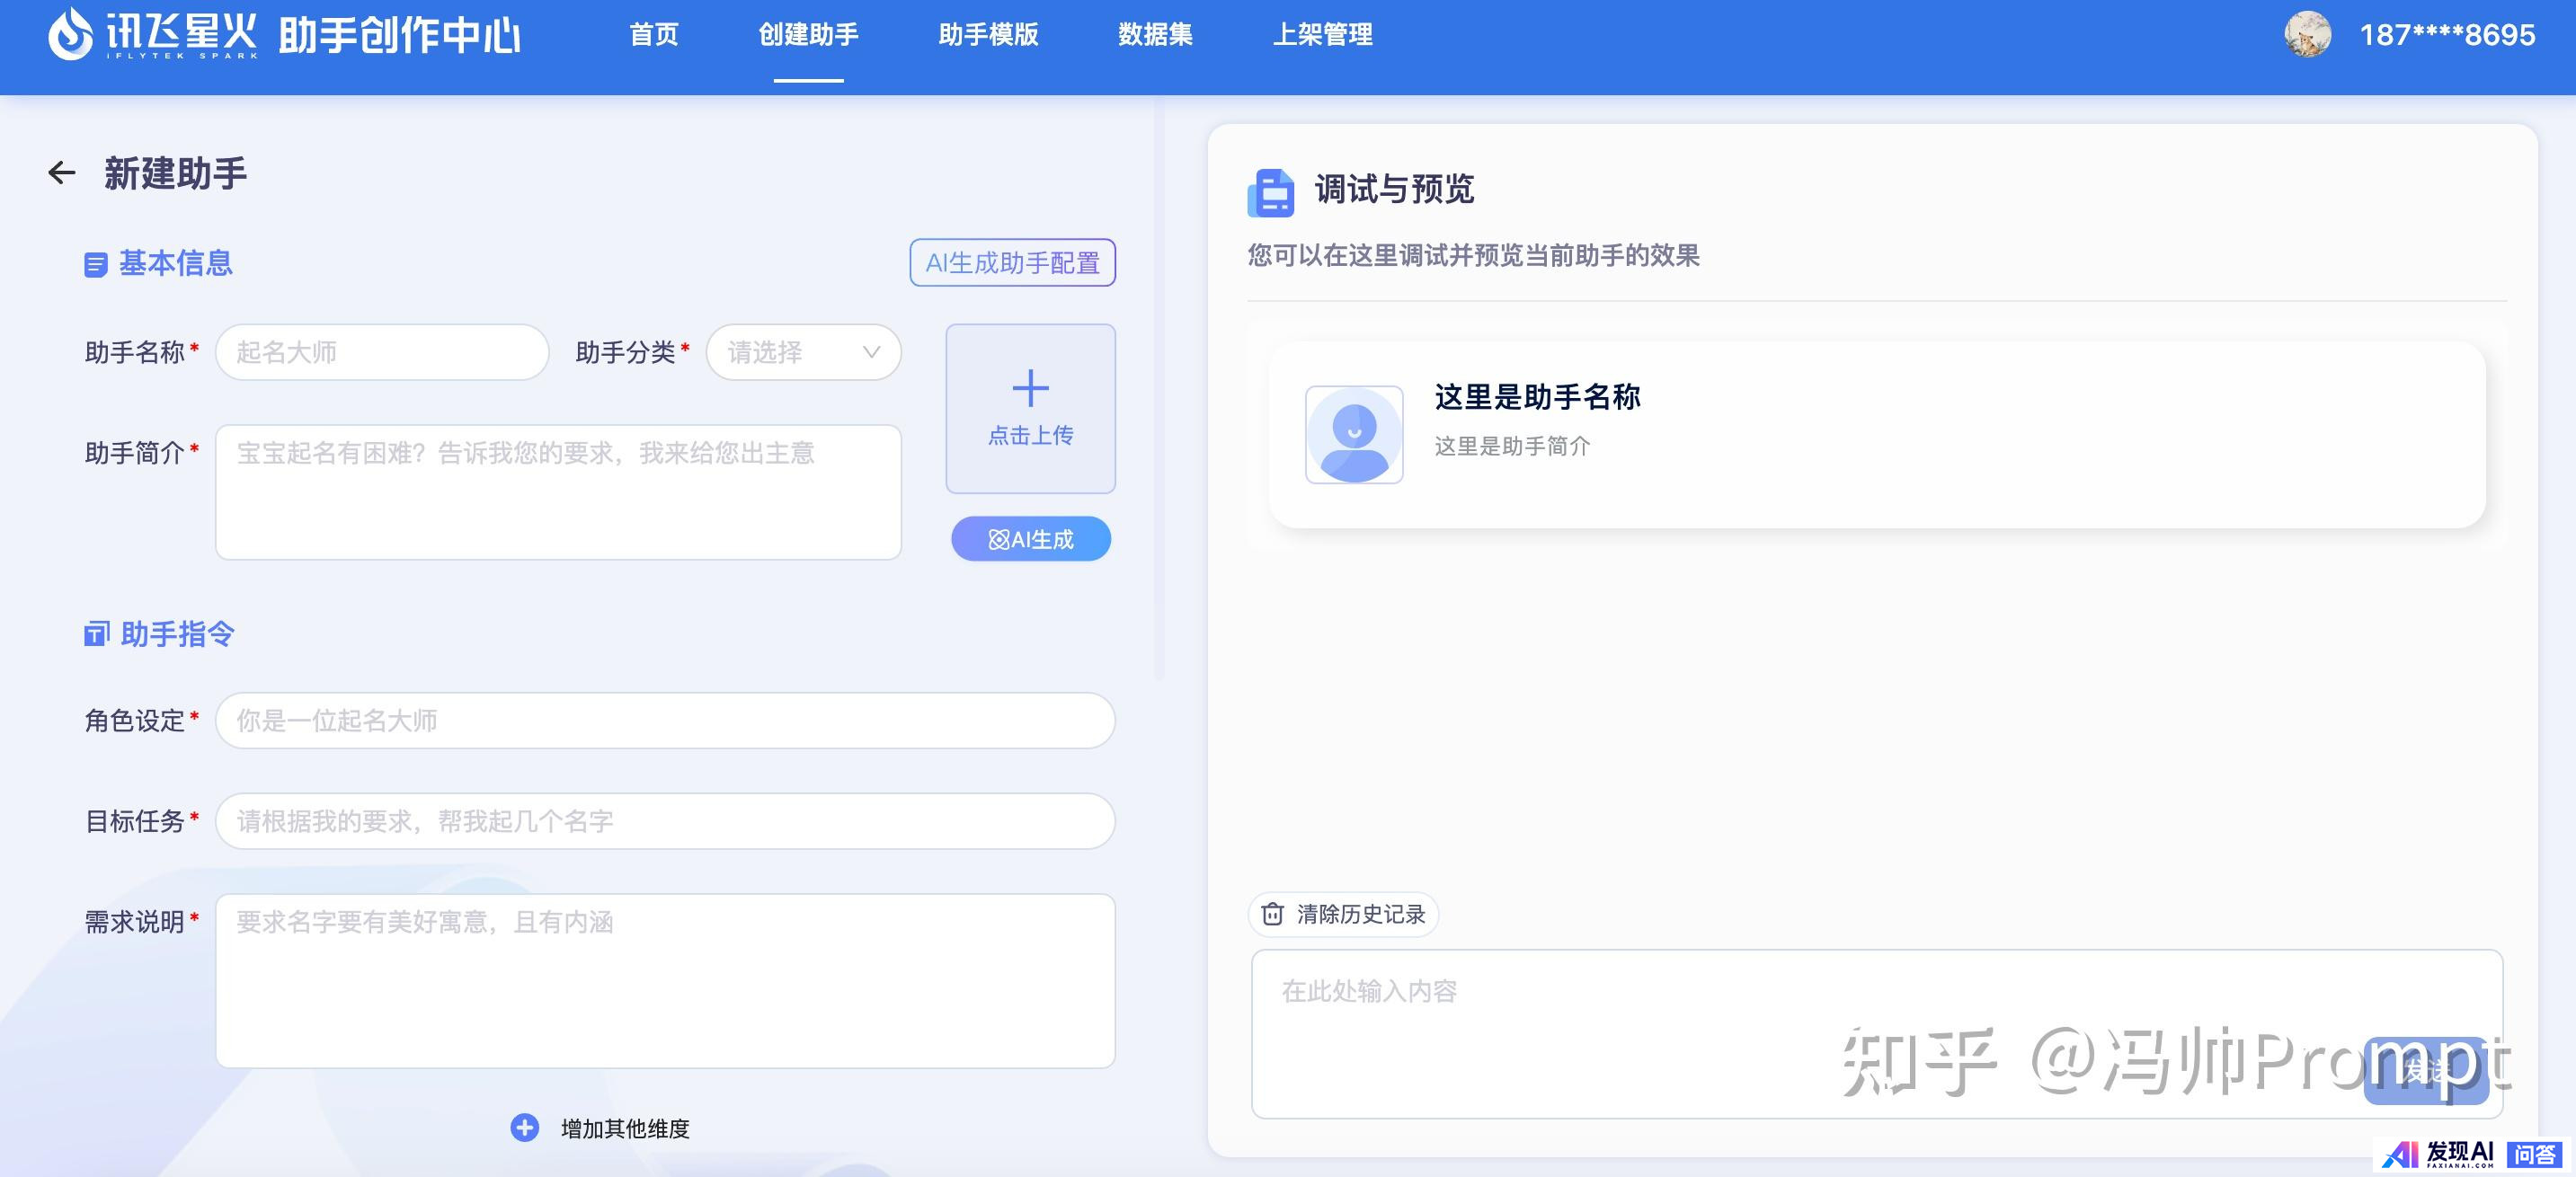Click the 助手简介 text area

pyautogui.click(x=558, y=492)
